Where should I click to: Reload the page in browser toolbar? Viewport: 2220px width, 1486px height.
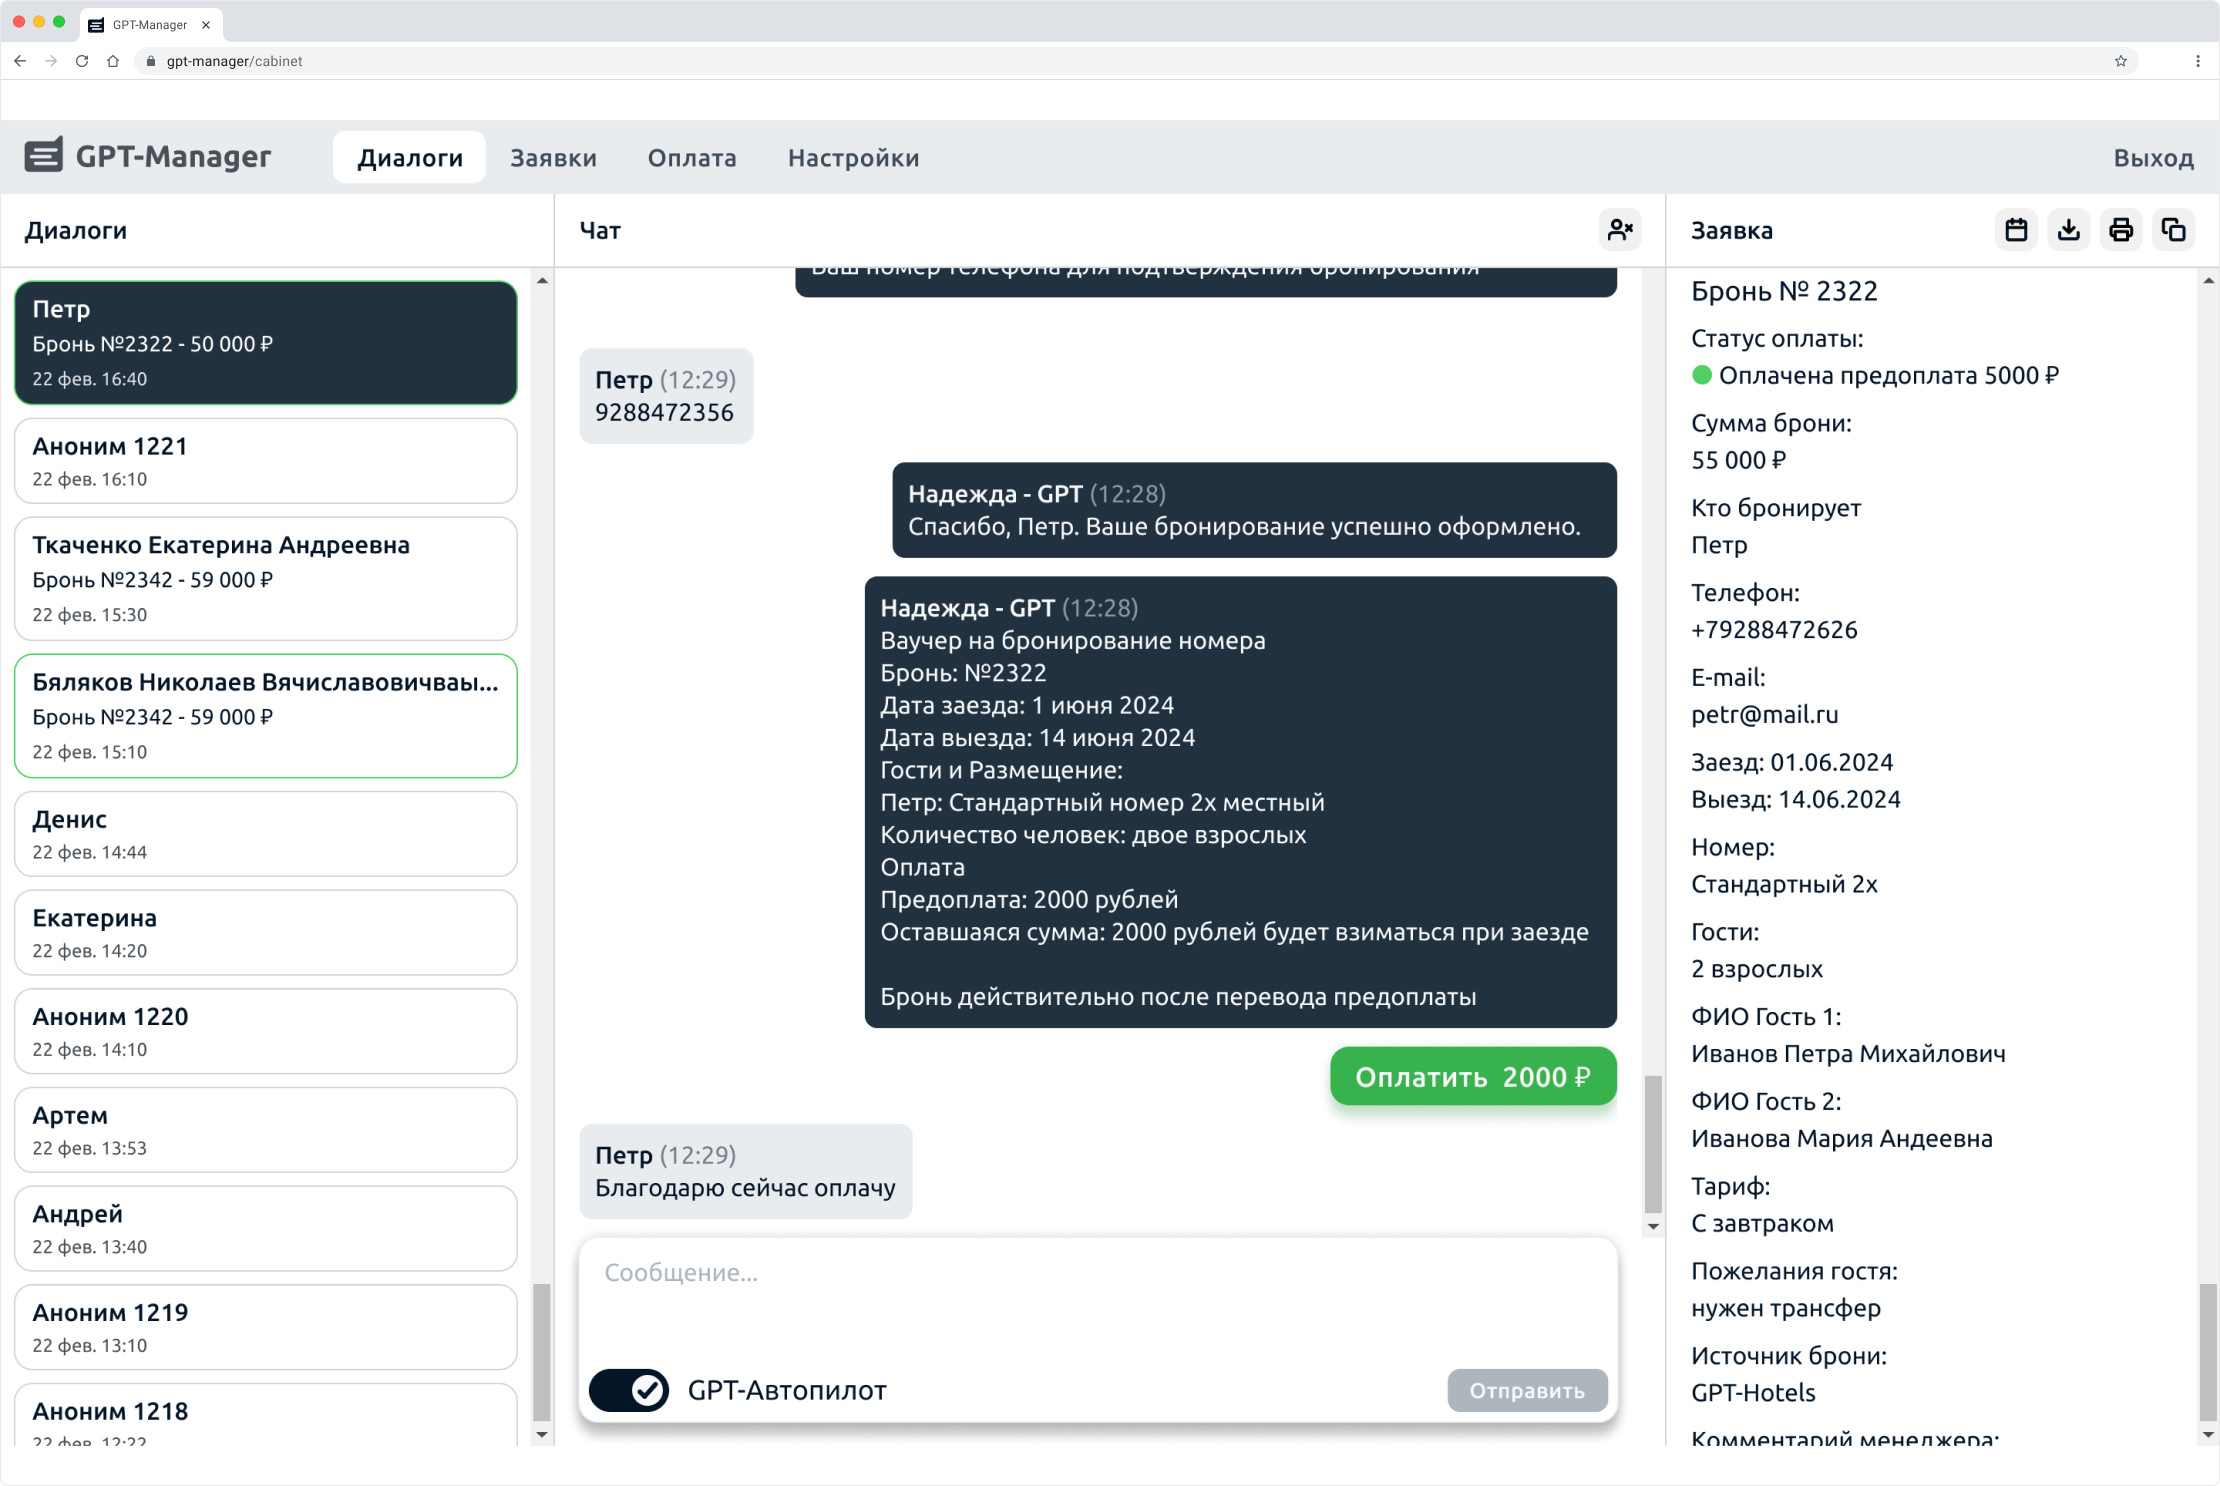(x=82, y=61)
